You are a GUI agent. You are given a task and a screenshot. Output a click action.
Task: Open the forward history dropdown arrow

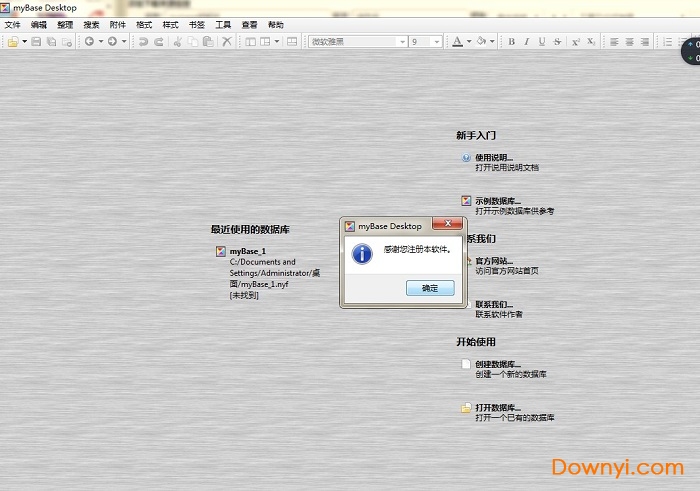tap(124, 42)
